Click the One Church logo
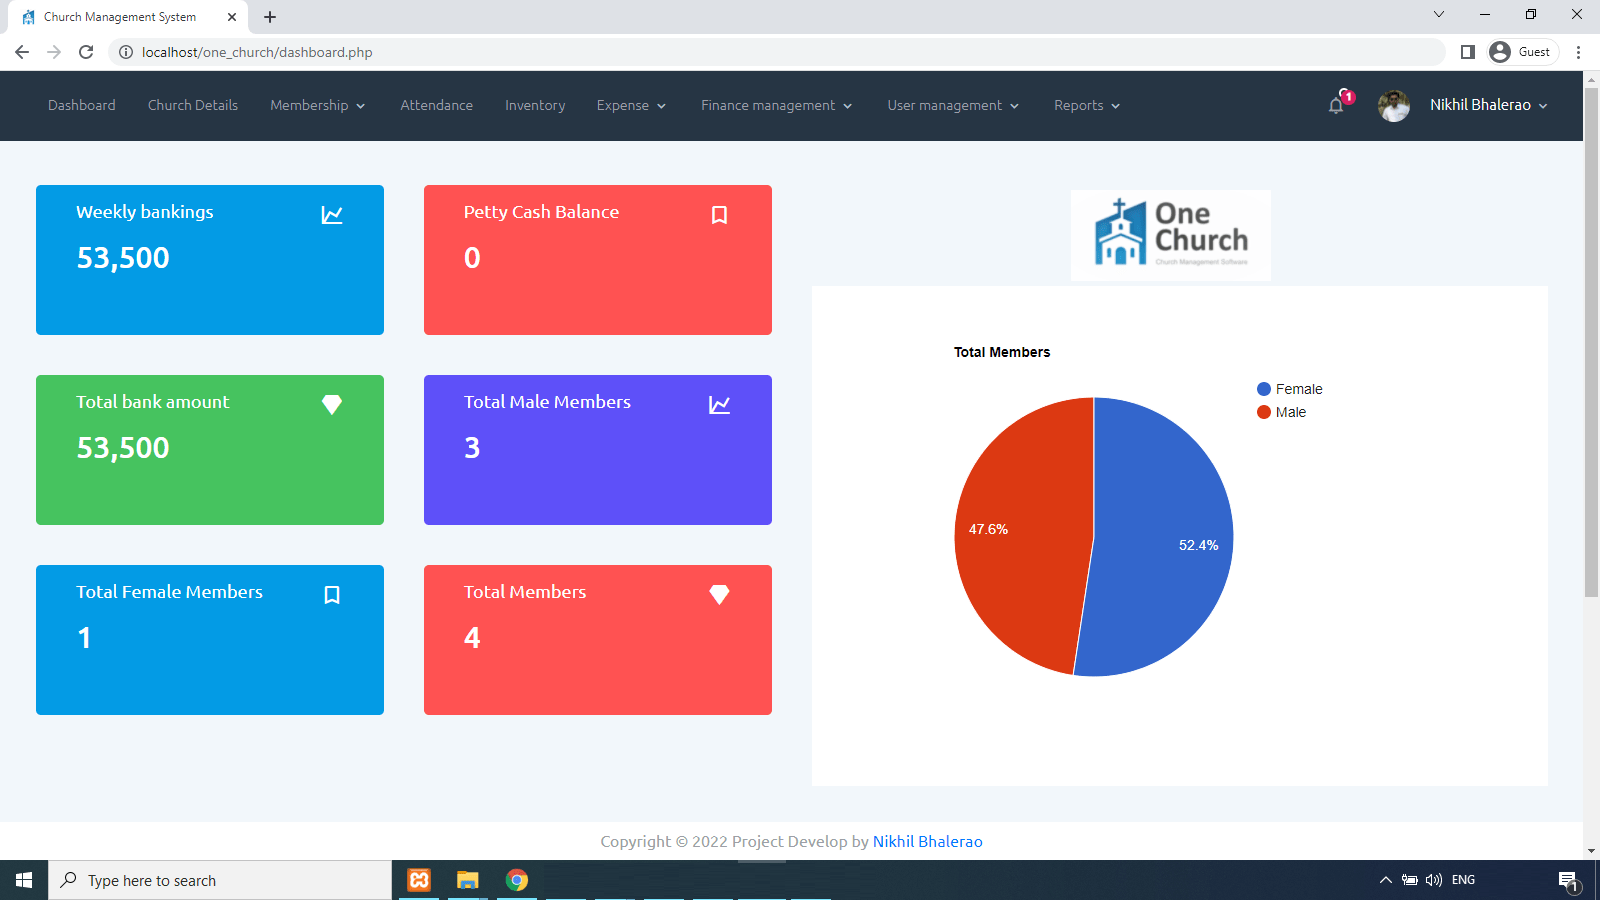 [x=1170, y=235]
